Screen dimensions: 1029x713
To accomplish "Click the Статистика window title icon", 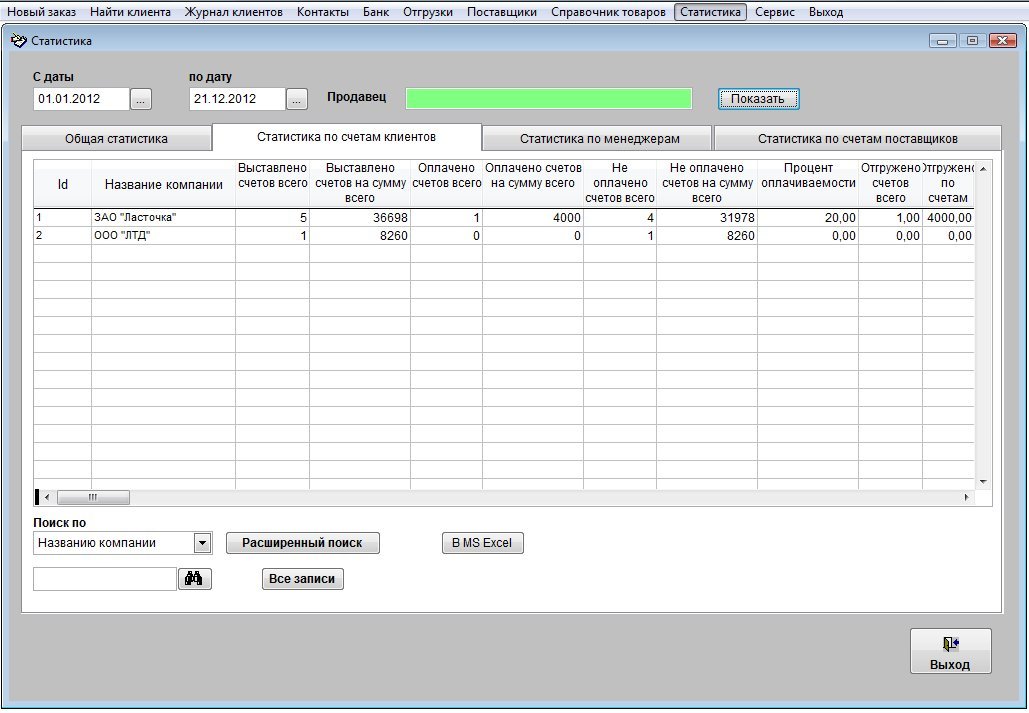I will coord(17,41).
